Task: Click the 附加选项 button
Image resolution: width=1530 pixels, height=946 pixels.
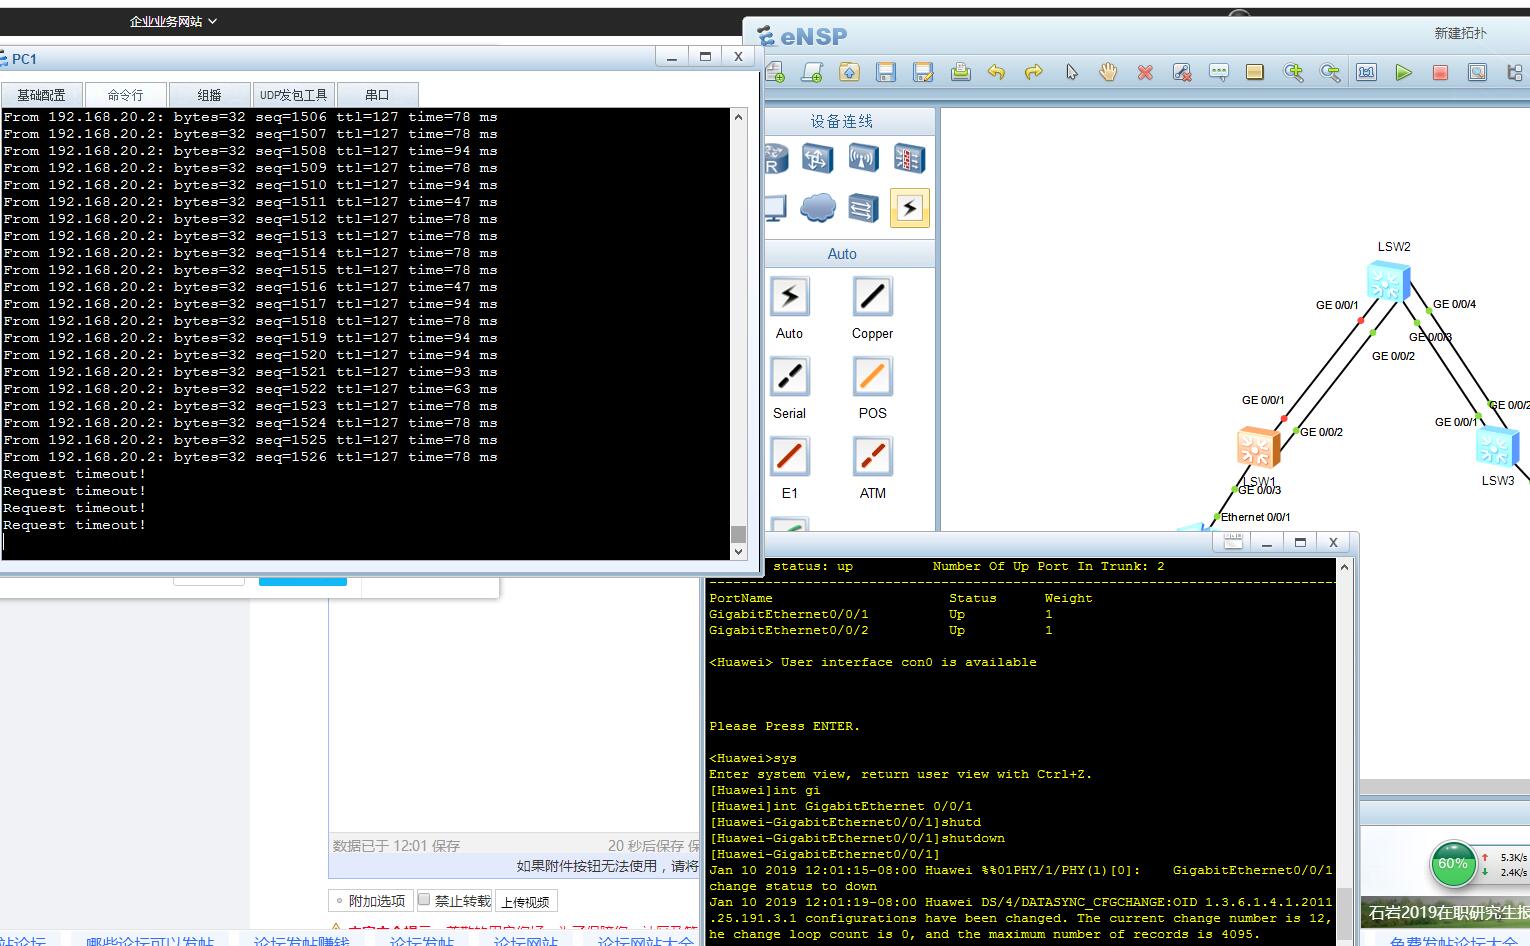Action: [370, 901]
